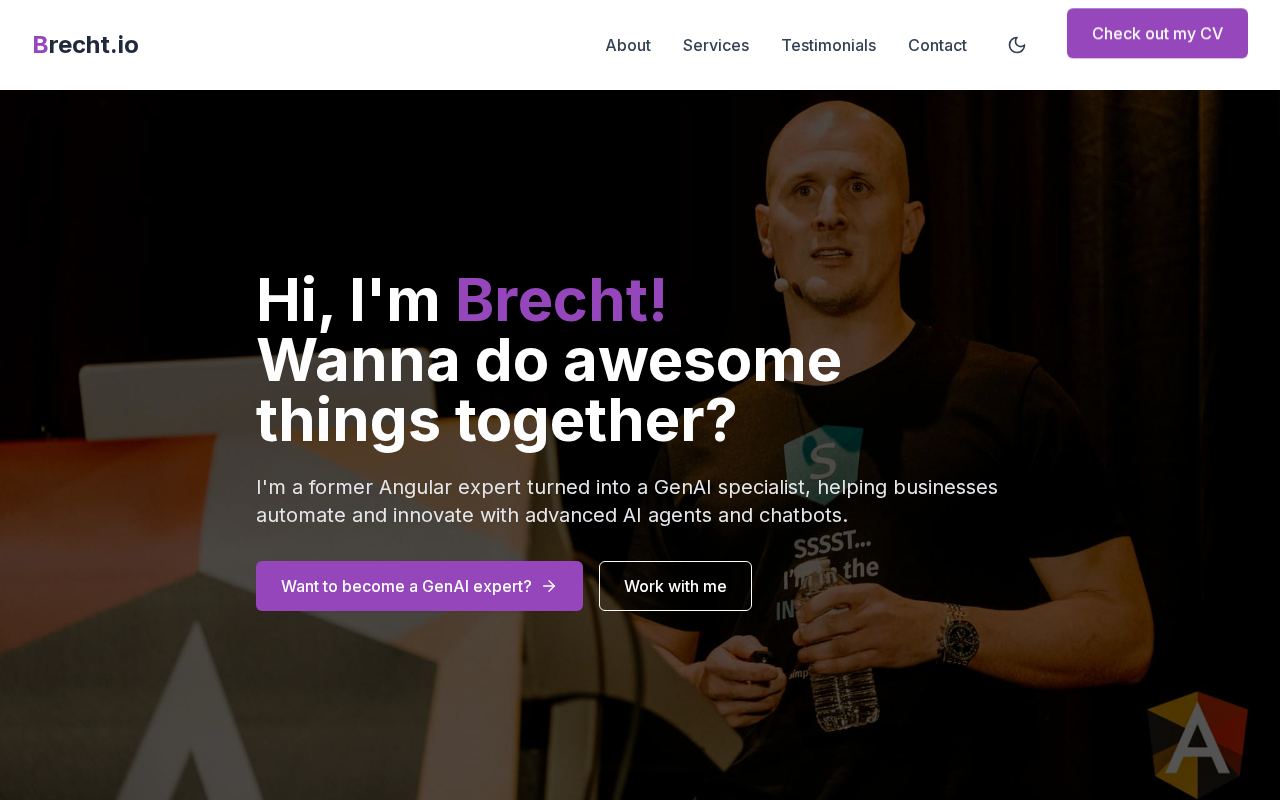
Task: Toggle dark mode with the moon icon
Action: (1017, 45)
